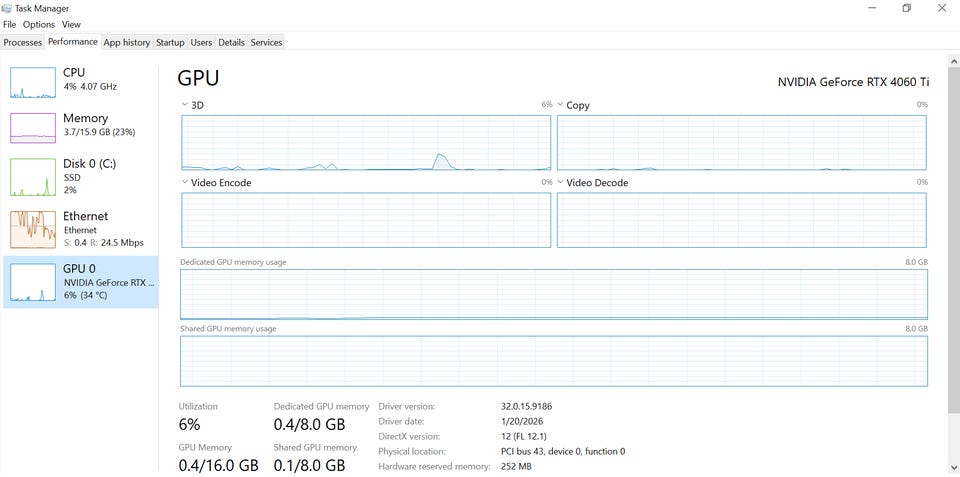960x477 pixels.
Task: Click memory usage text 3.7/15.9 GB (23%)
Action: pos(99,132)
